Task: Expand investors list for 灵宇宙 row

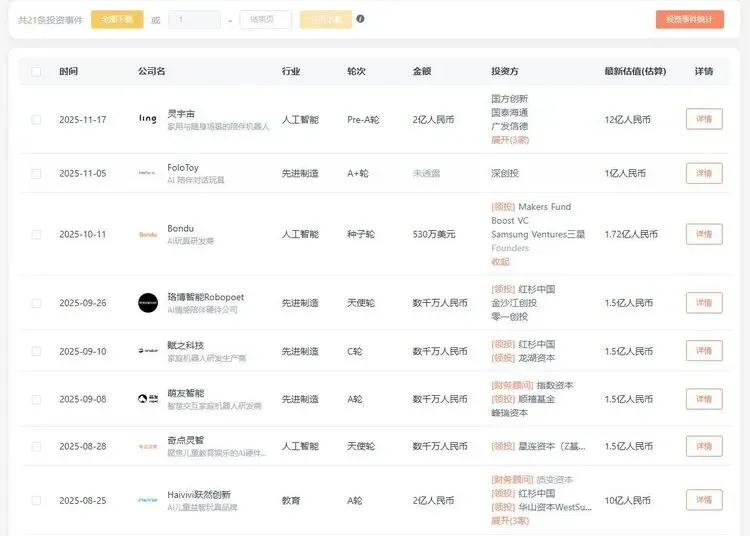Action: click(510, 140)
